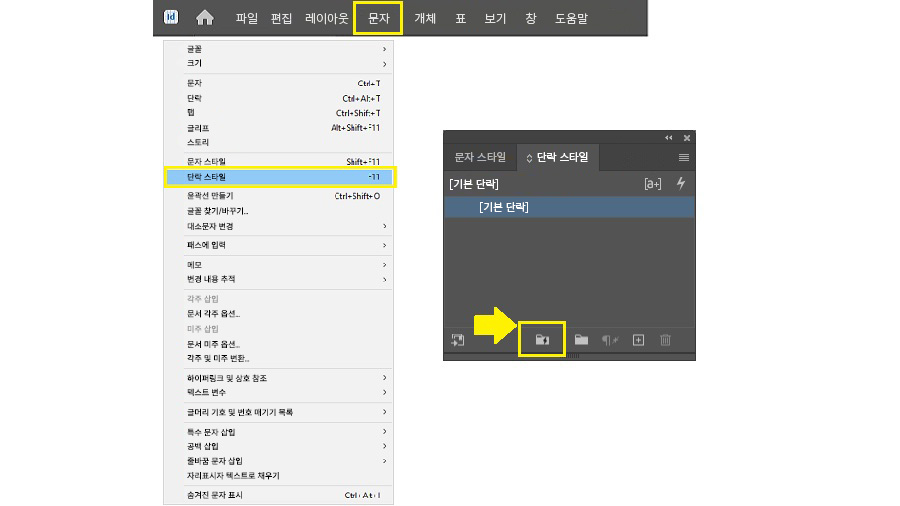Viewport: 900px width, 506px height.
Task: Click the [a+] style override highlighter icon
Action: pos(653,184)
